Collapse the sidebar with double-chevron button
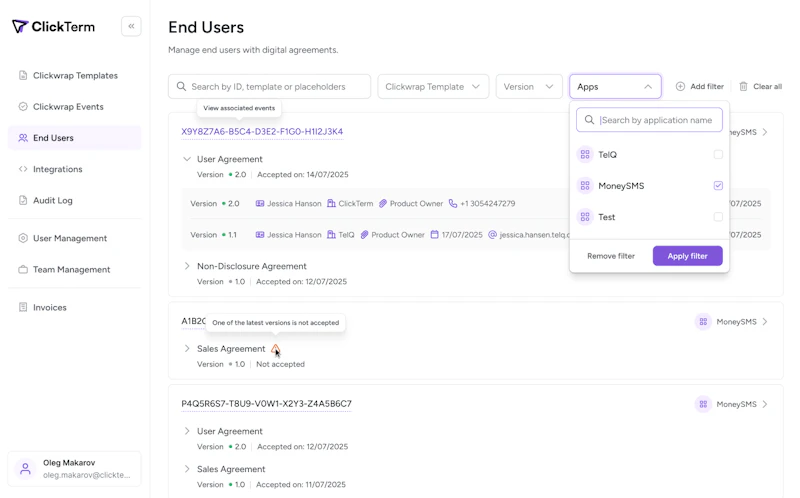 click(131, 26)
